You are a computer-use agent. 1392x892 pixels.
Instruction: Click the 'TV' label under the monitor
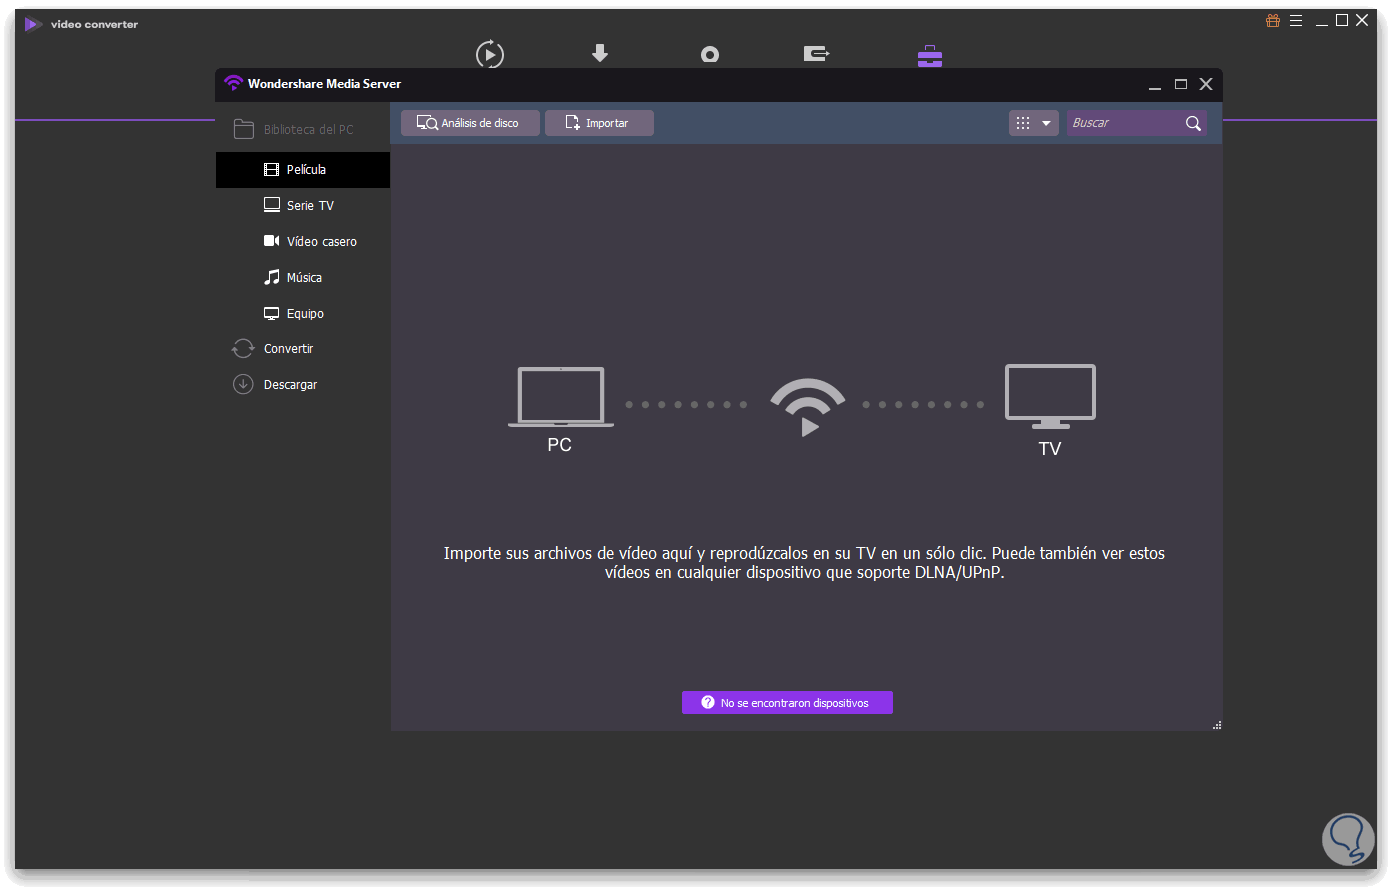pyautogui.click(x=1050, y=449)
